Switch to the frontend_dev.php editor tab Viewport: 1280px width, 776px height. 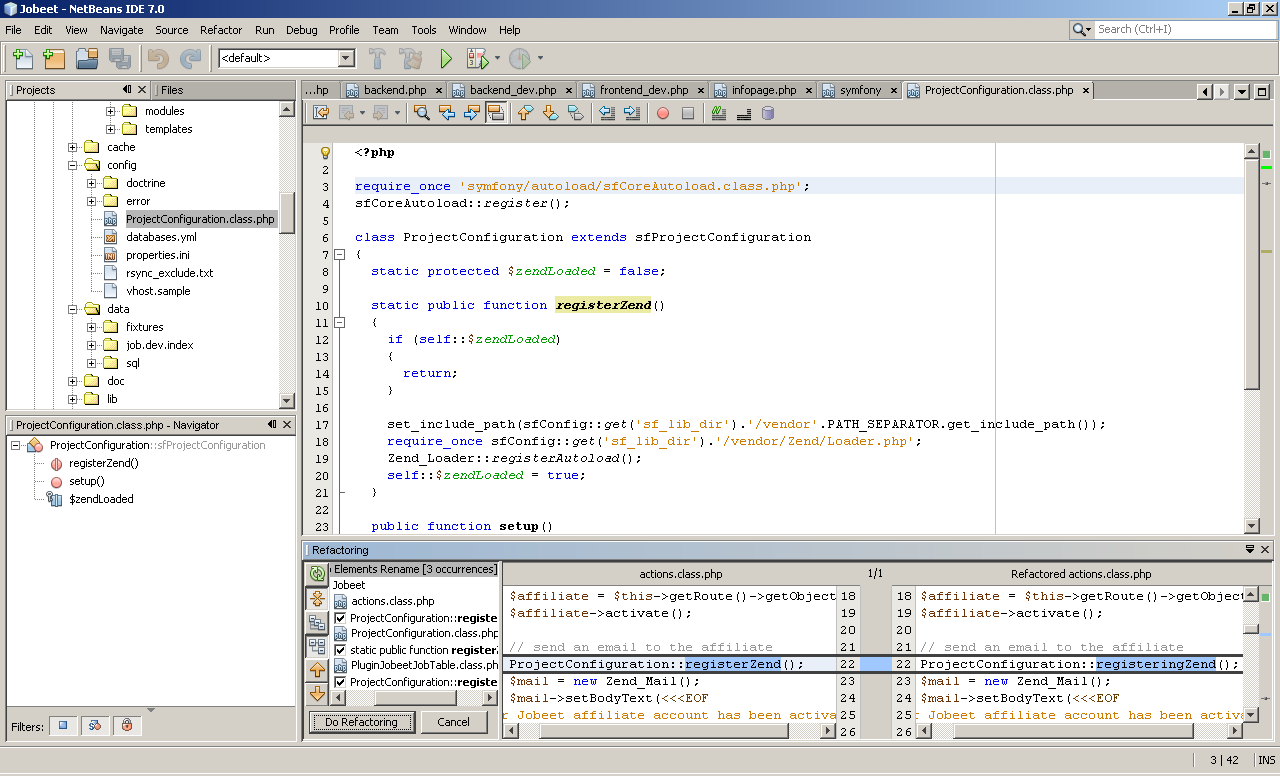click(x=643, y=90)
